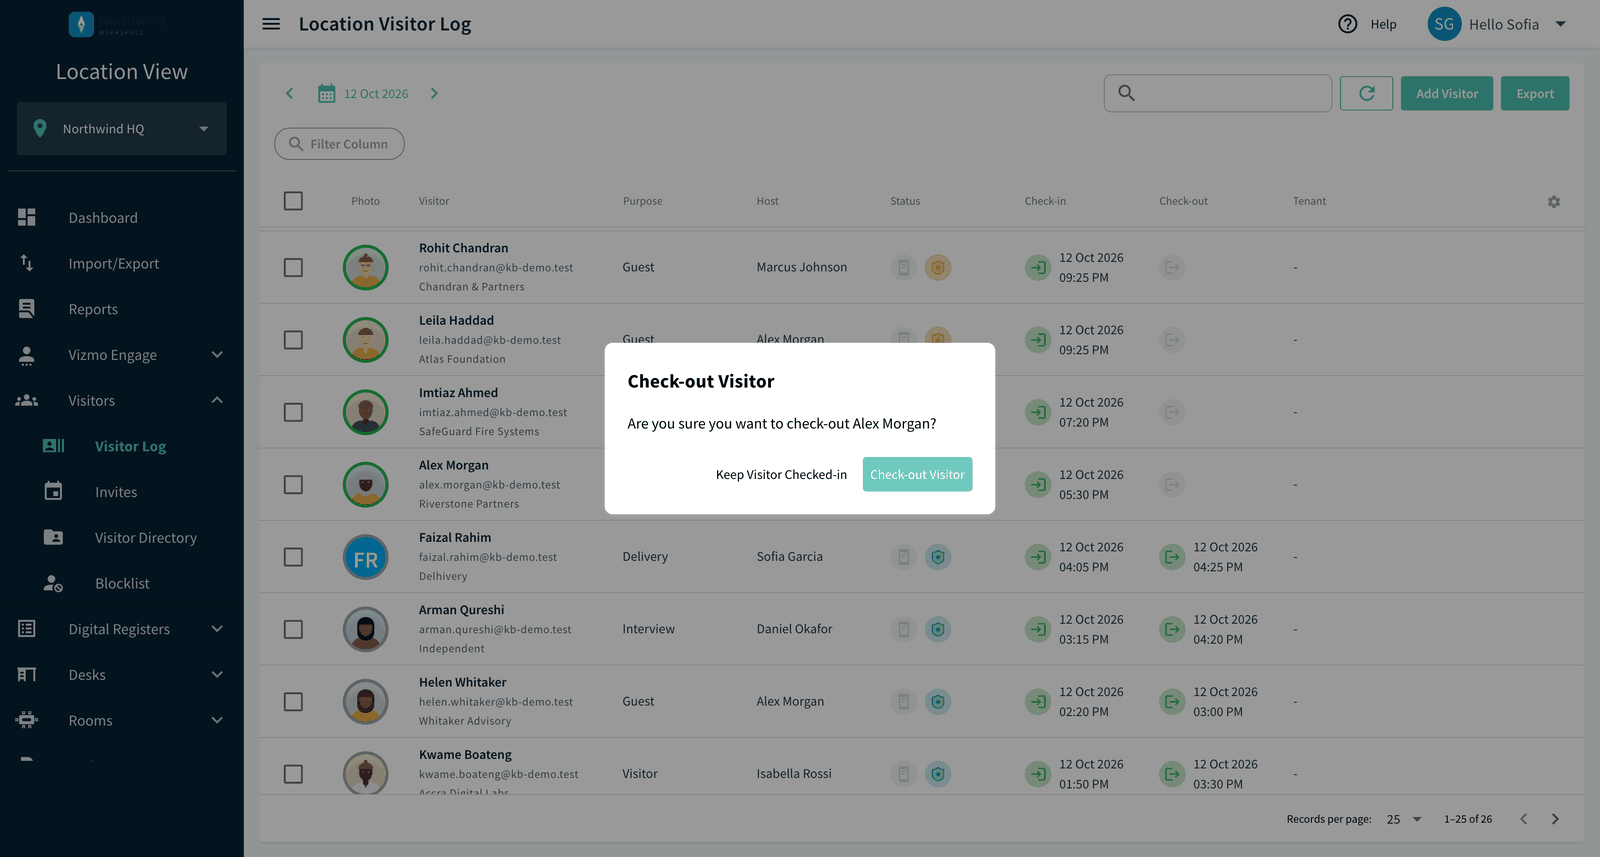Image resolution: width=1600 pixels, height=857 pixels.
Task: Tick the checkbox for Rohit Chandran
Action: coord(293,268)
